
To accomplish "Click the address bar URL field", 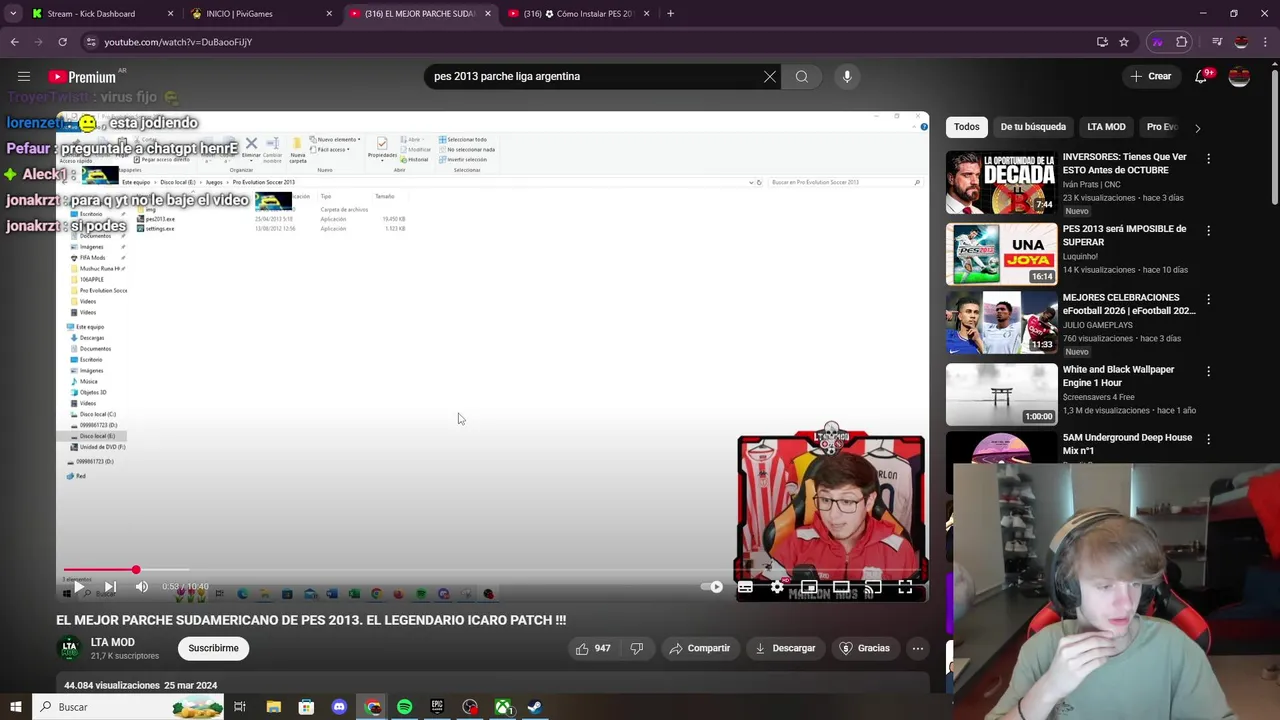I will (x=590, y=42).
